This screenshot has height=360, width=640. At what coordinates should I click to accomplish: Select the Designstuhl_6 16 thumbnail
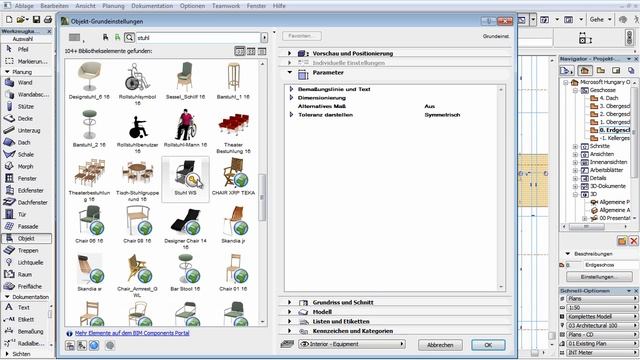pos(89,80)
